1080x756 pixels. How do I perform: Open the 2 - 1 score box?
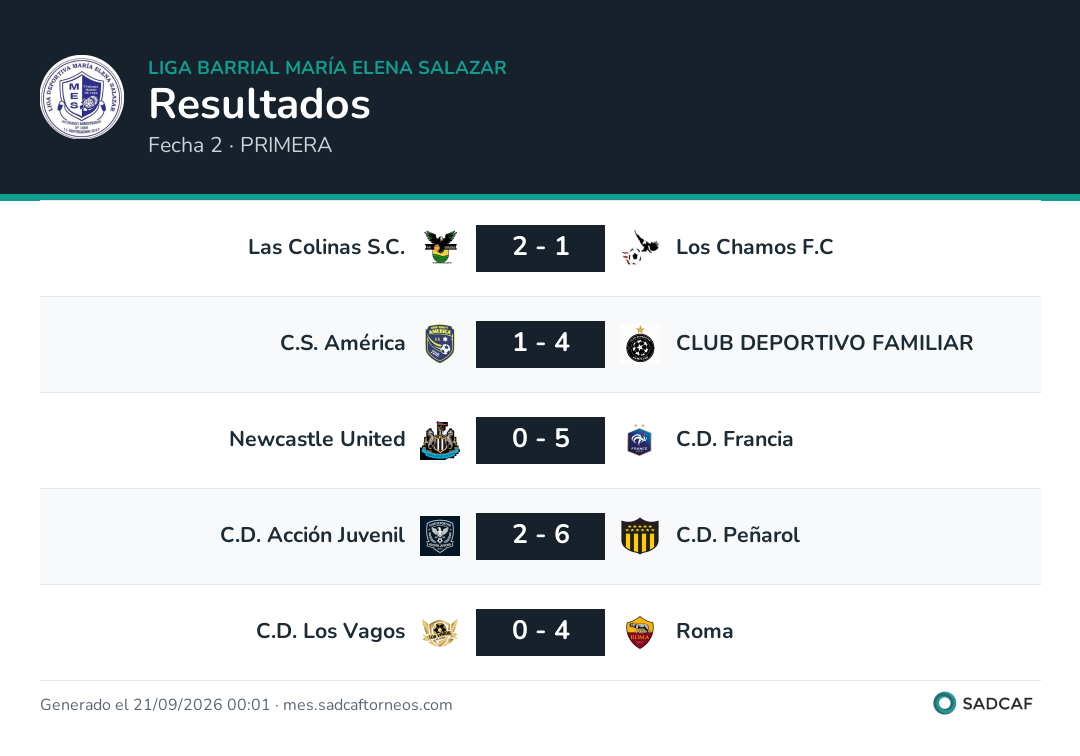pyautogui.click(x=540, y=248)
